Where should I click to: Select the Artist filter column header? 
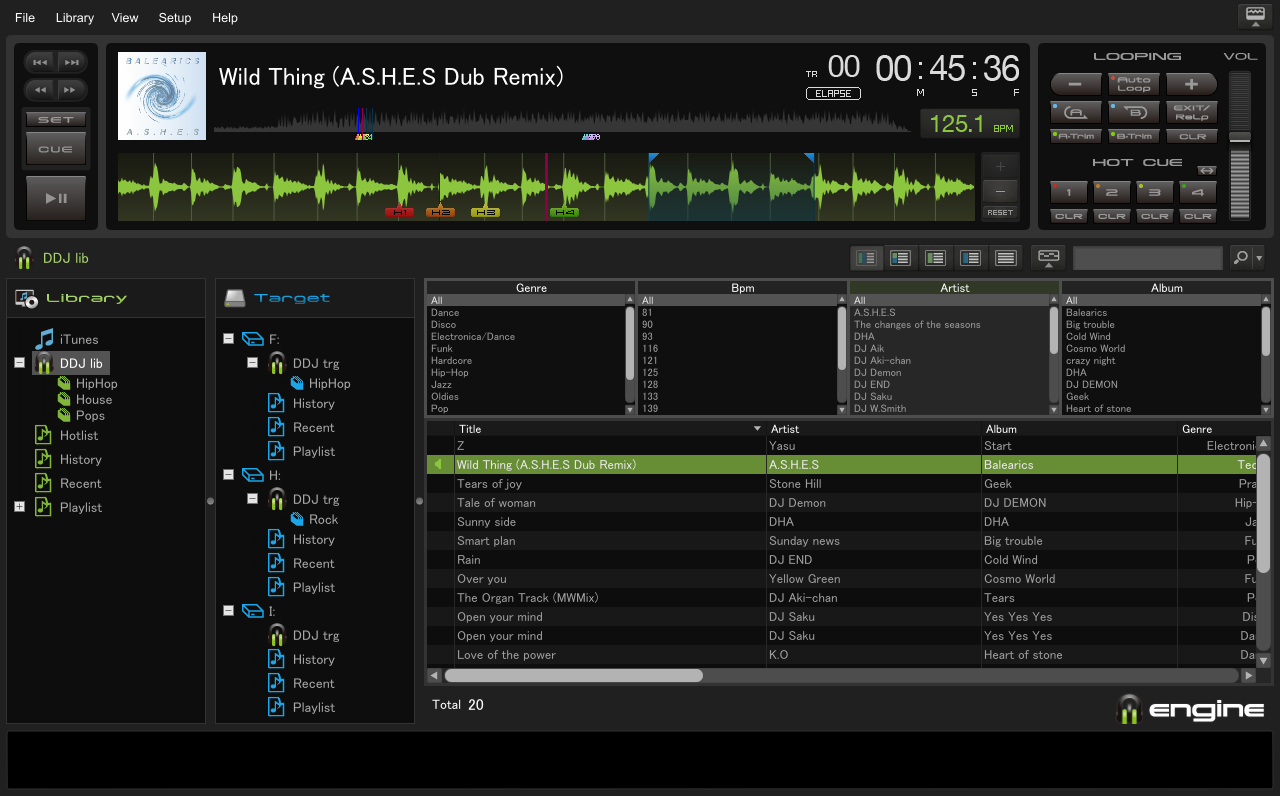pyautogui.click(x=954, y=287)
